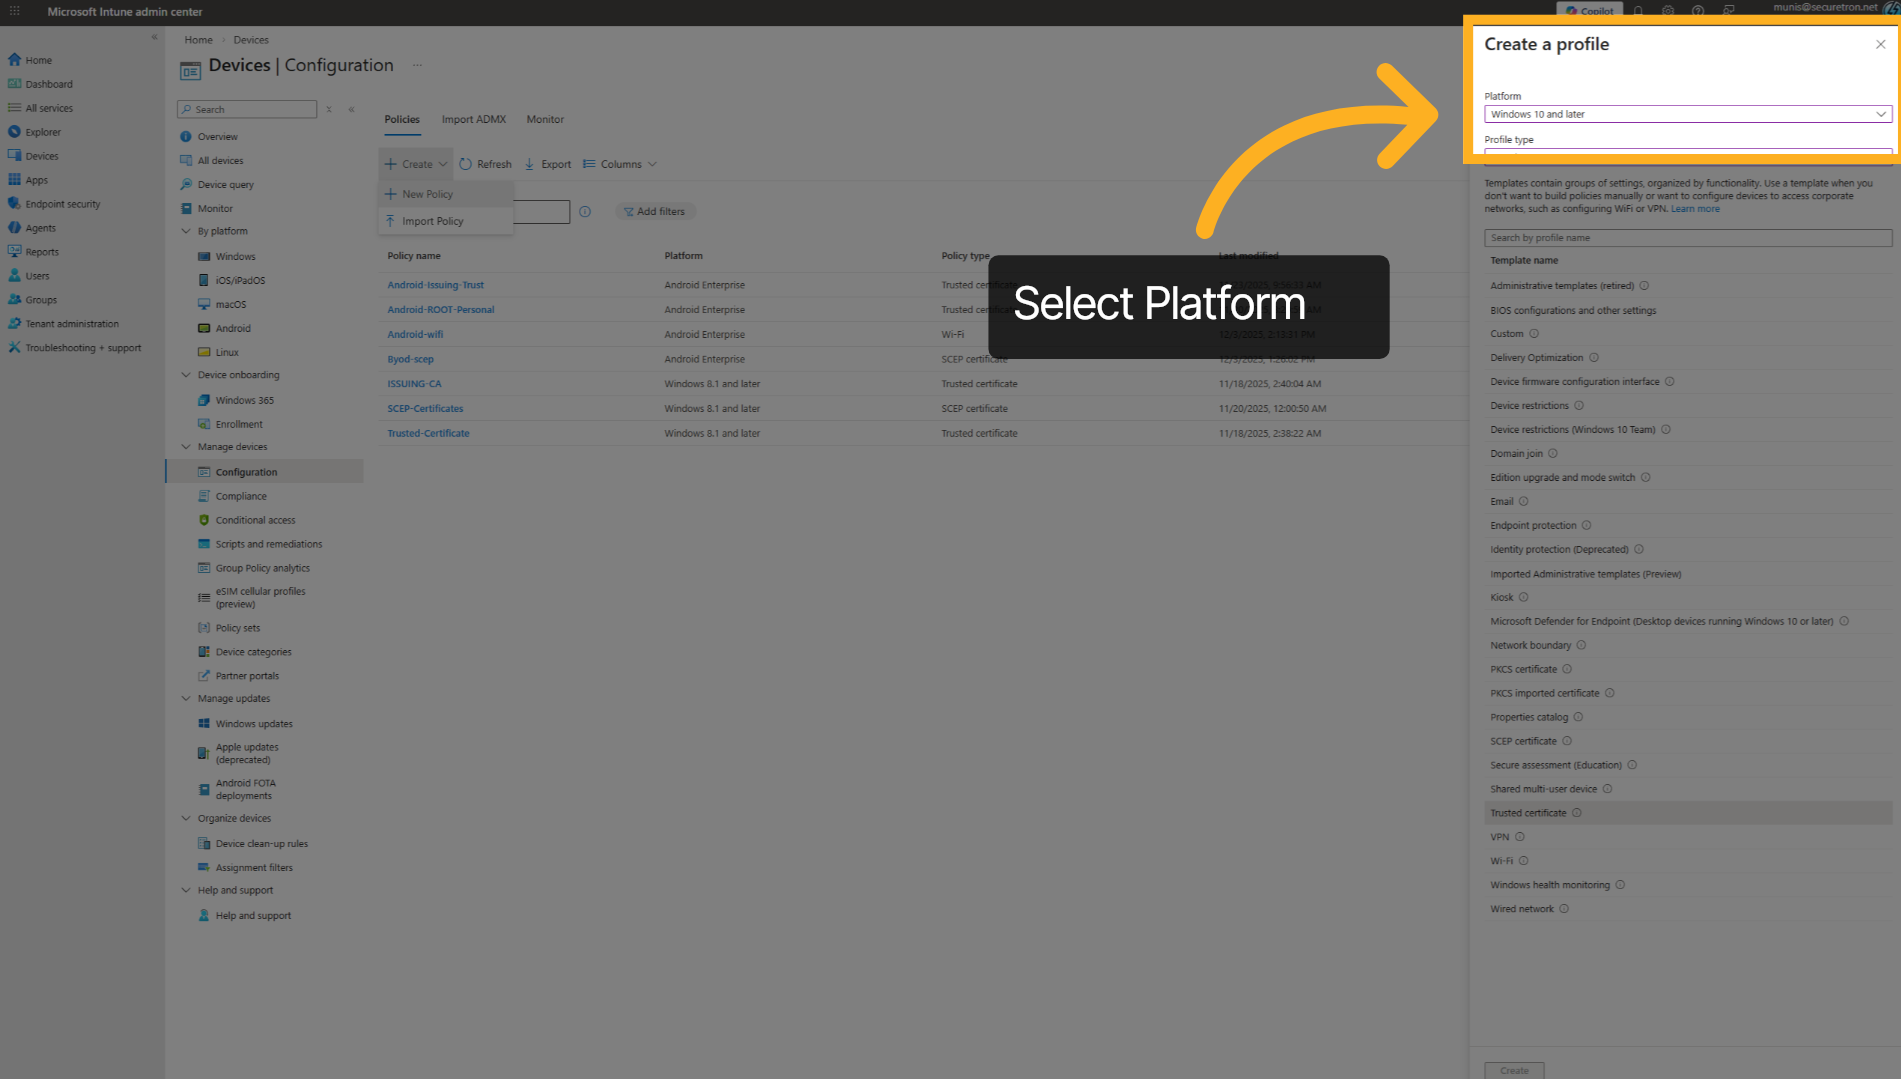Expand the Columns dropdown

619,163
